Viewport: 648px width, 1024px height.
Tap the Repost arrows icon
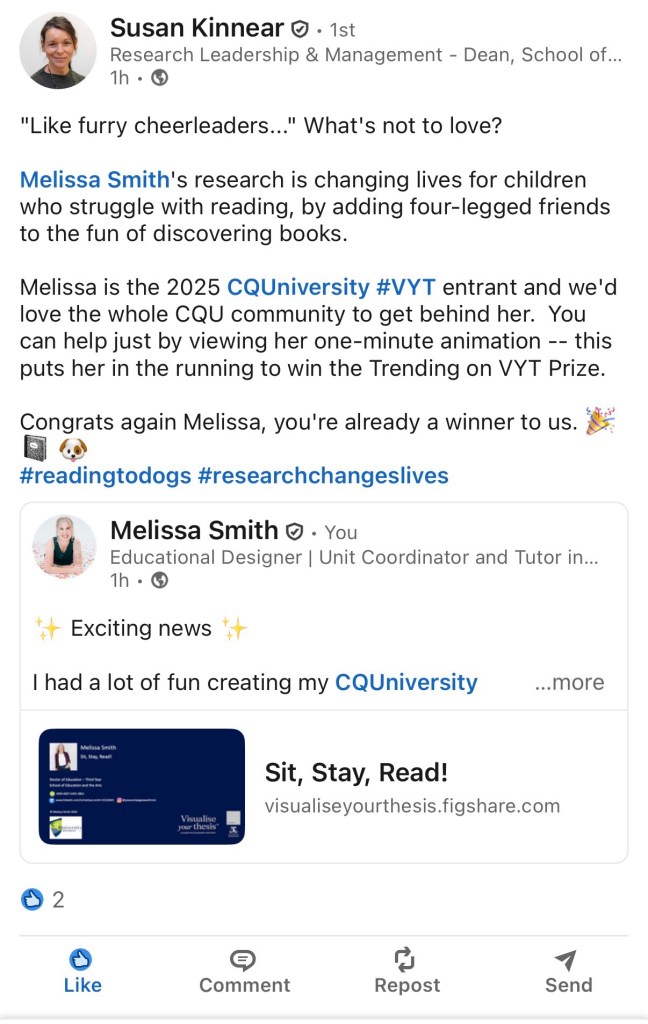click(x=405, y=960)
